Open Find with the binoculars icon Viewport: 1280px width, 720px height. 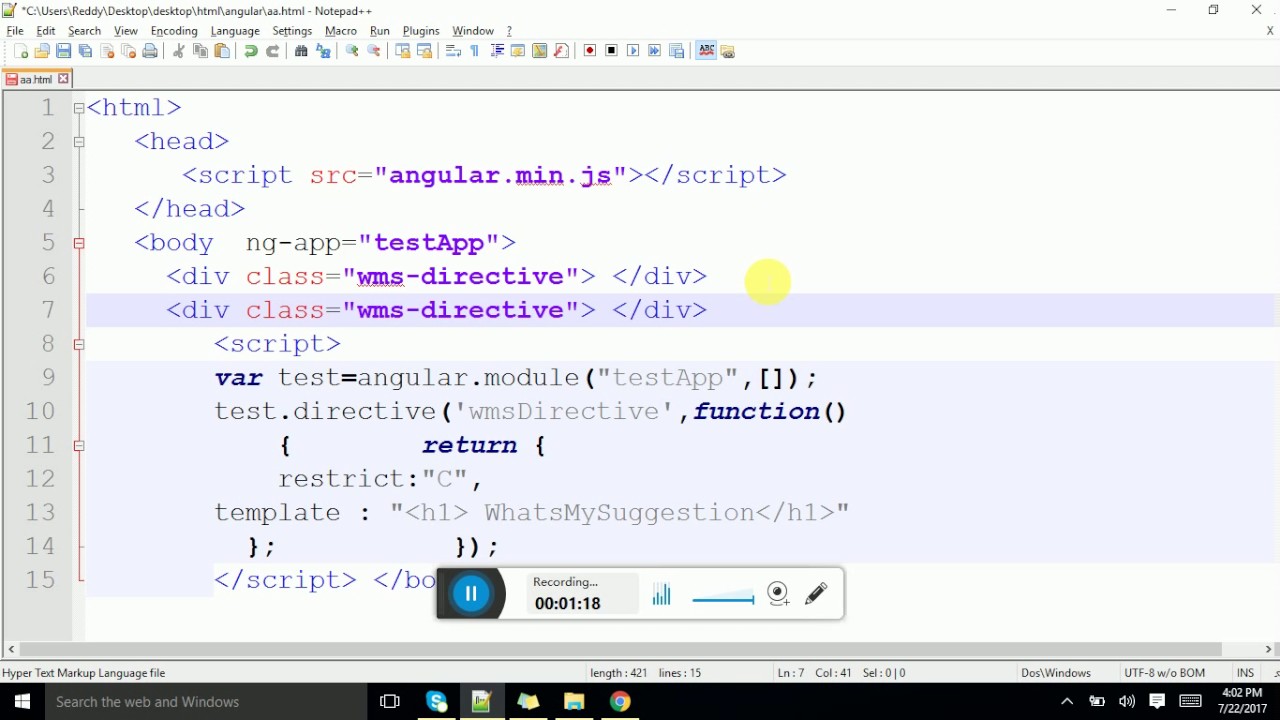click(301, 51)
